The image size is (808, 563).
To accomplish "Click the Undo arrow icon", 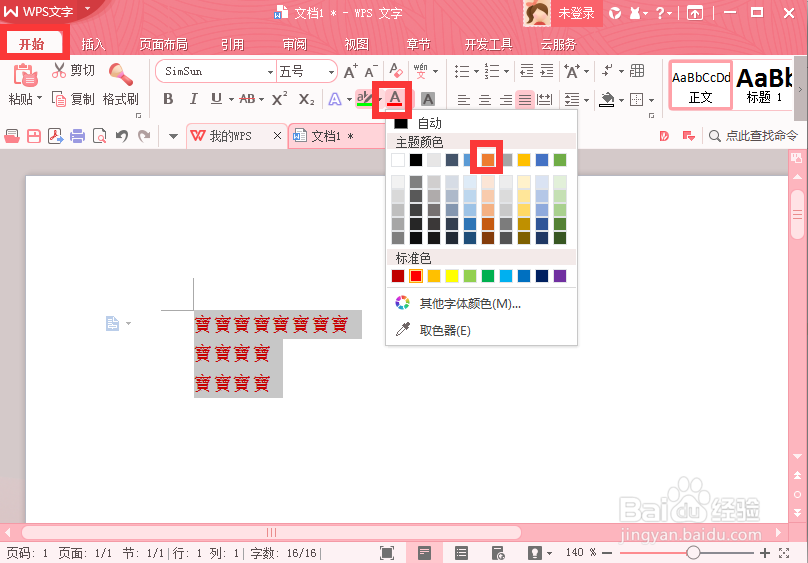I will pos(122,136).
